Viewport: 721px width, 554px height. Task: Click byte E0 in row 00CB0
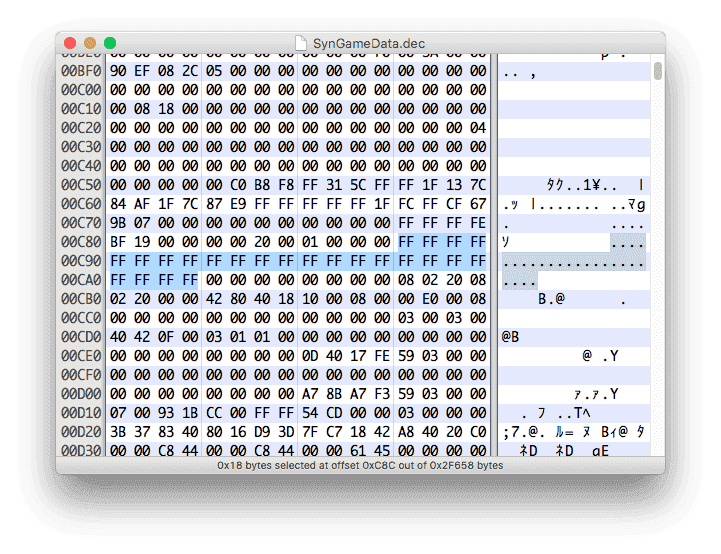[430, 299]
